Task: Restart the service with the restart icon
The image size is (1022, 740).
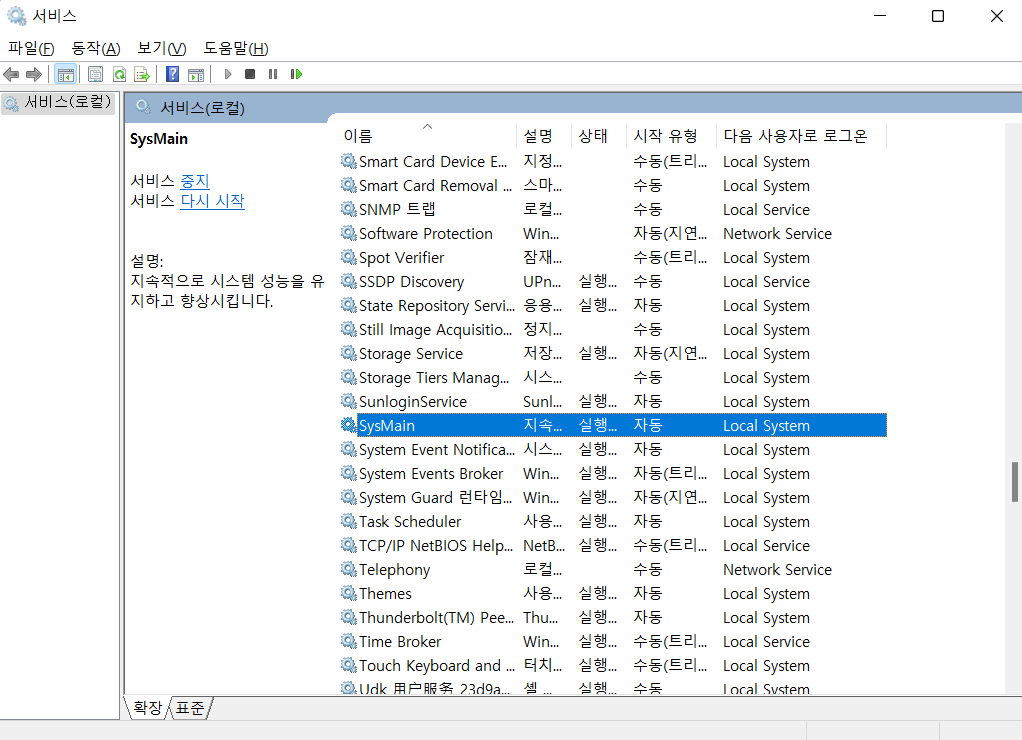Action: tap(296, 73)
